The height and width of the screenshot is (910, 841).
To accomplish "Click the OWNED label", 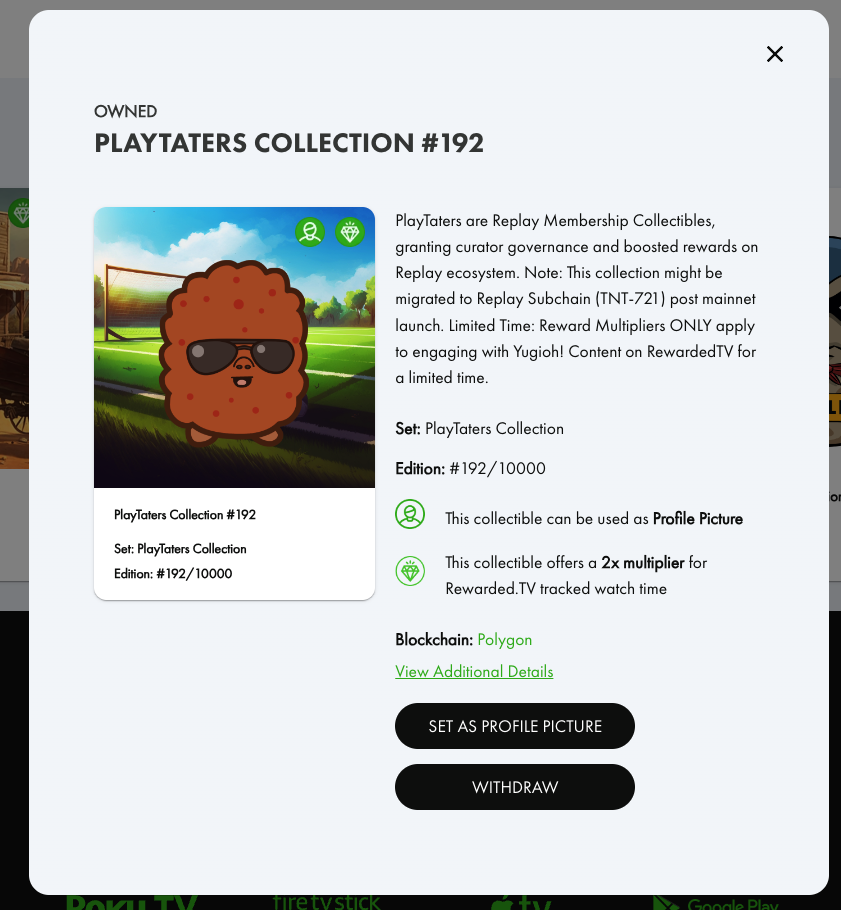I will coord(125,111).
